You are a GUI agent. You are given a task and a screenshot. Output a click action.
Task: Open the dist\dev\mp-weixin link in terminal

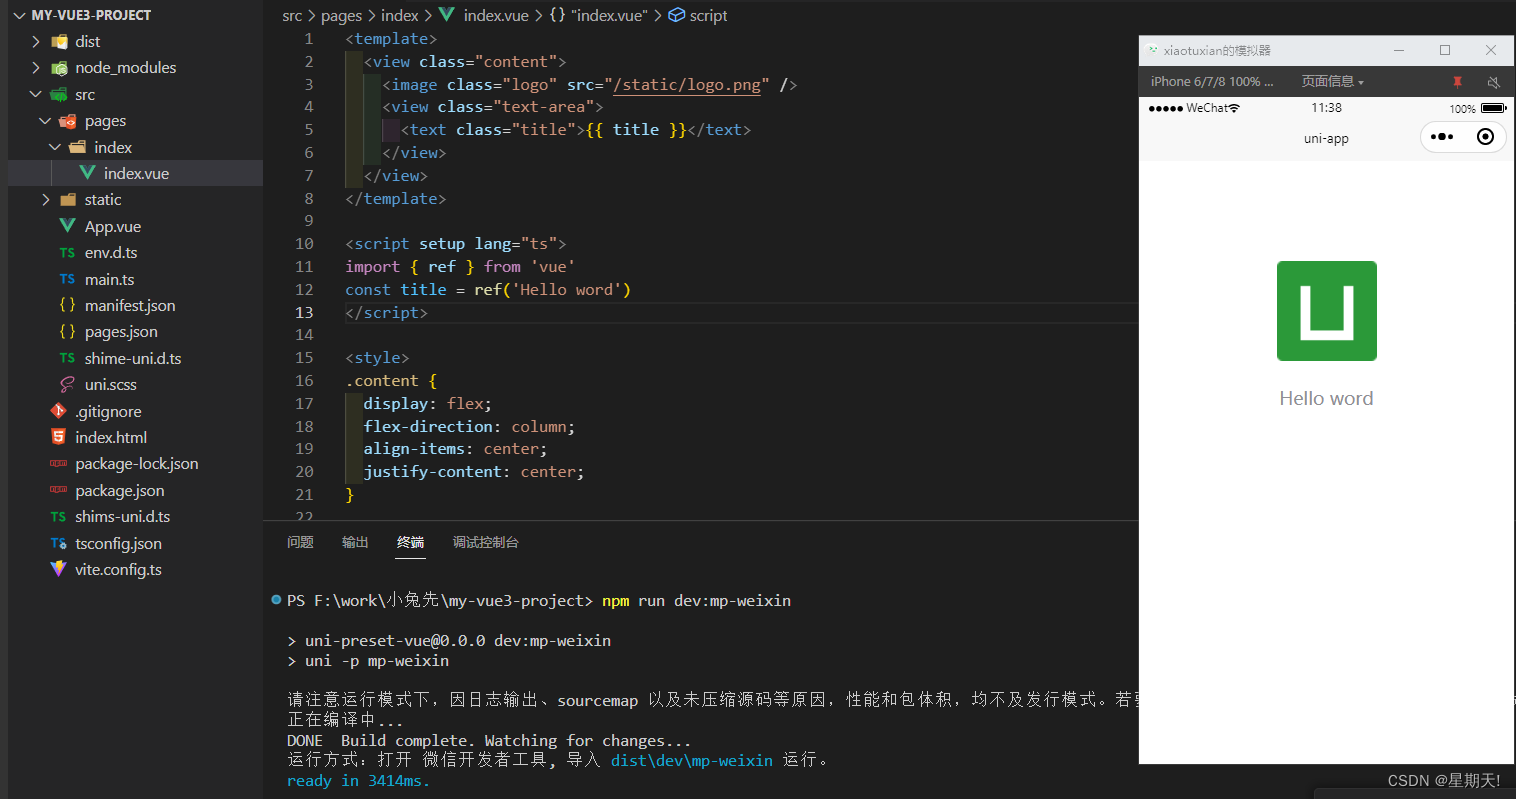click(692, 760)
